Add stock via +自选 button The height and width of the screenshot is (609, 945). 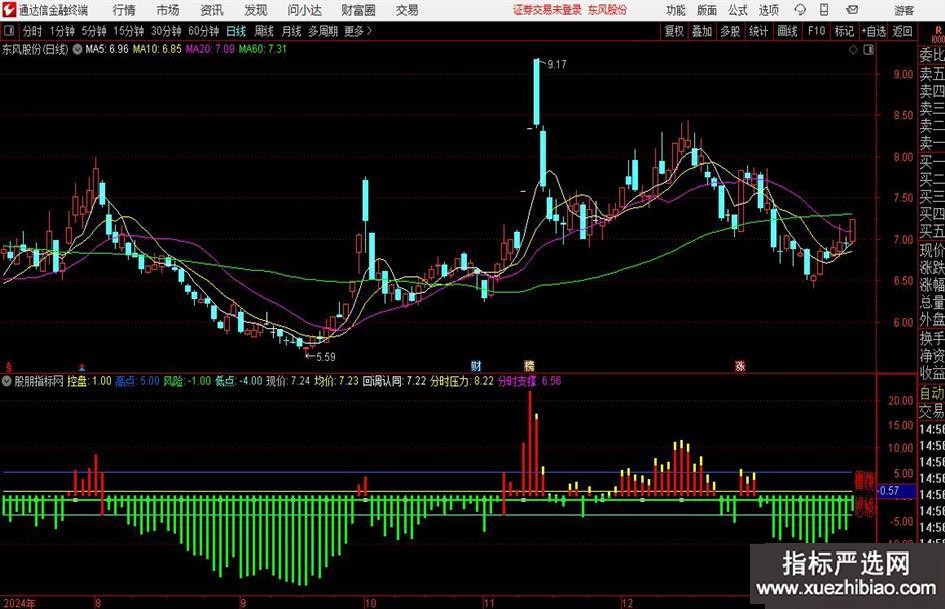point(874,31)
